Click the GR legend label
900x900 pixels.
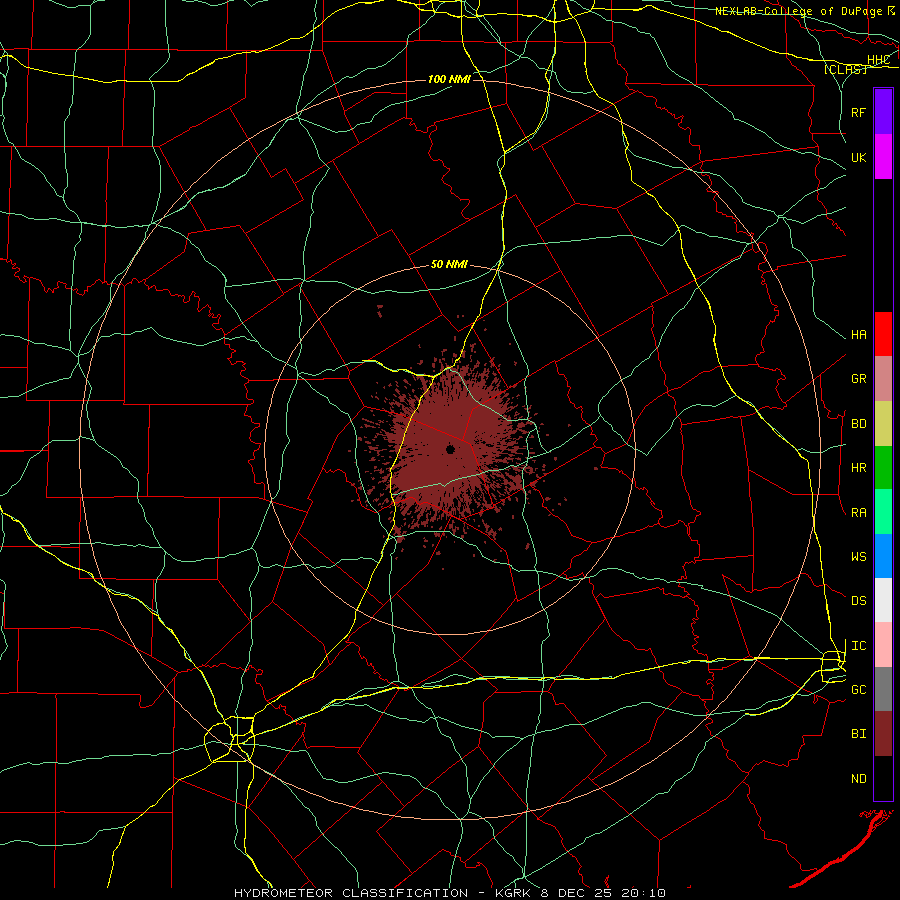[x=859, y=379]
